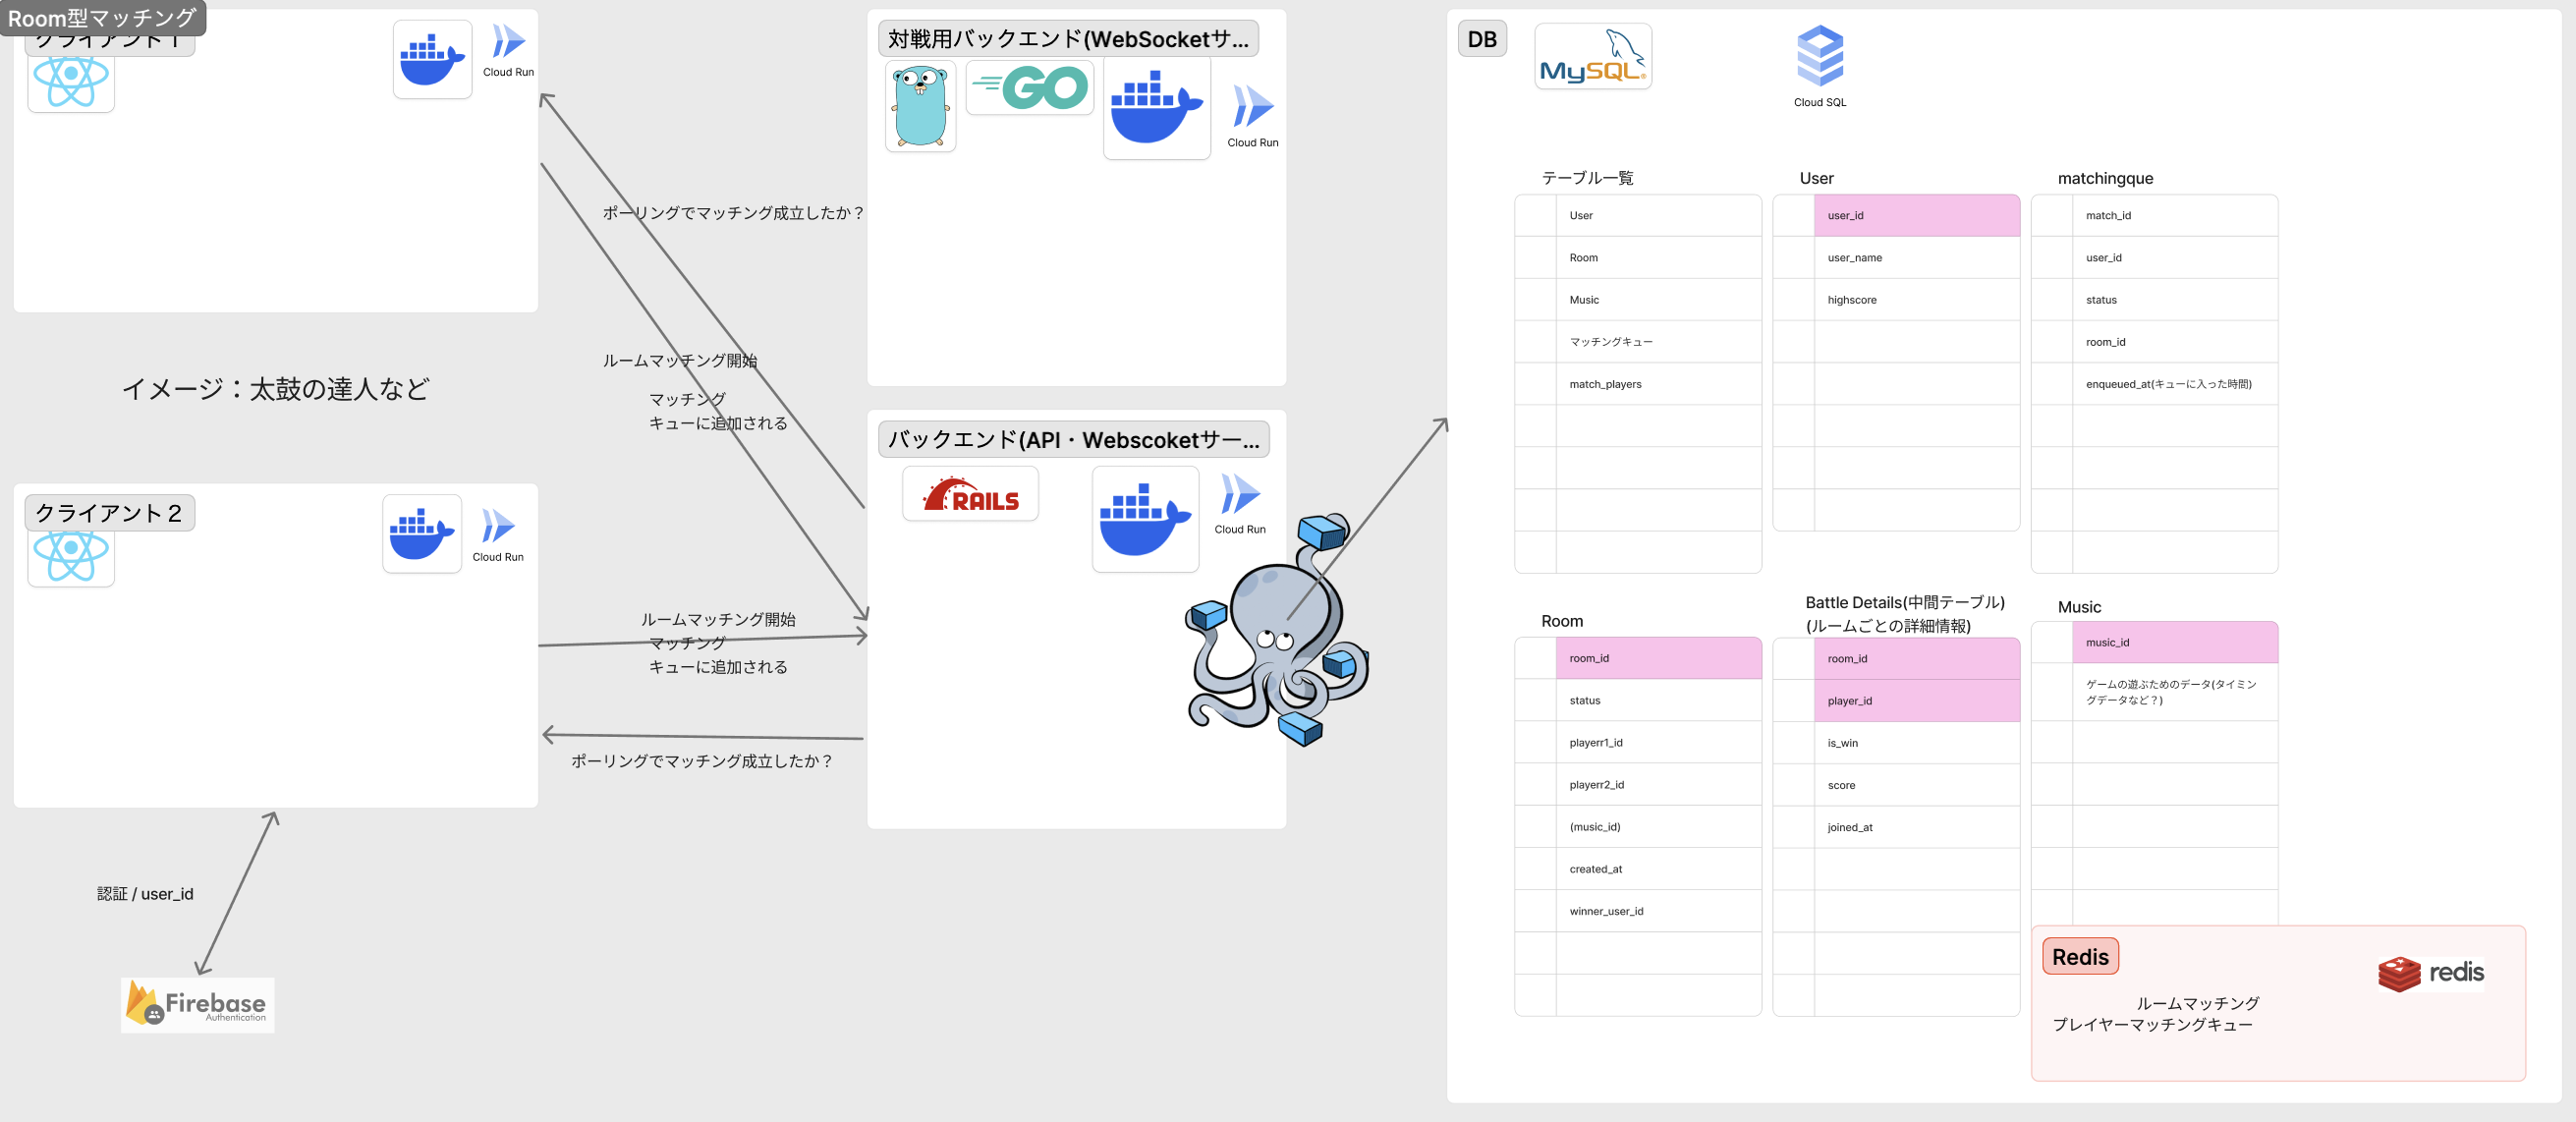
Task: Click the Cloud Run icon in Client 1
Action: (508, 50)
